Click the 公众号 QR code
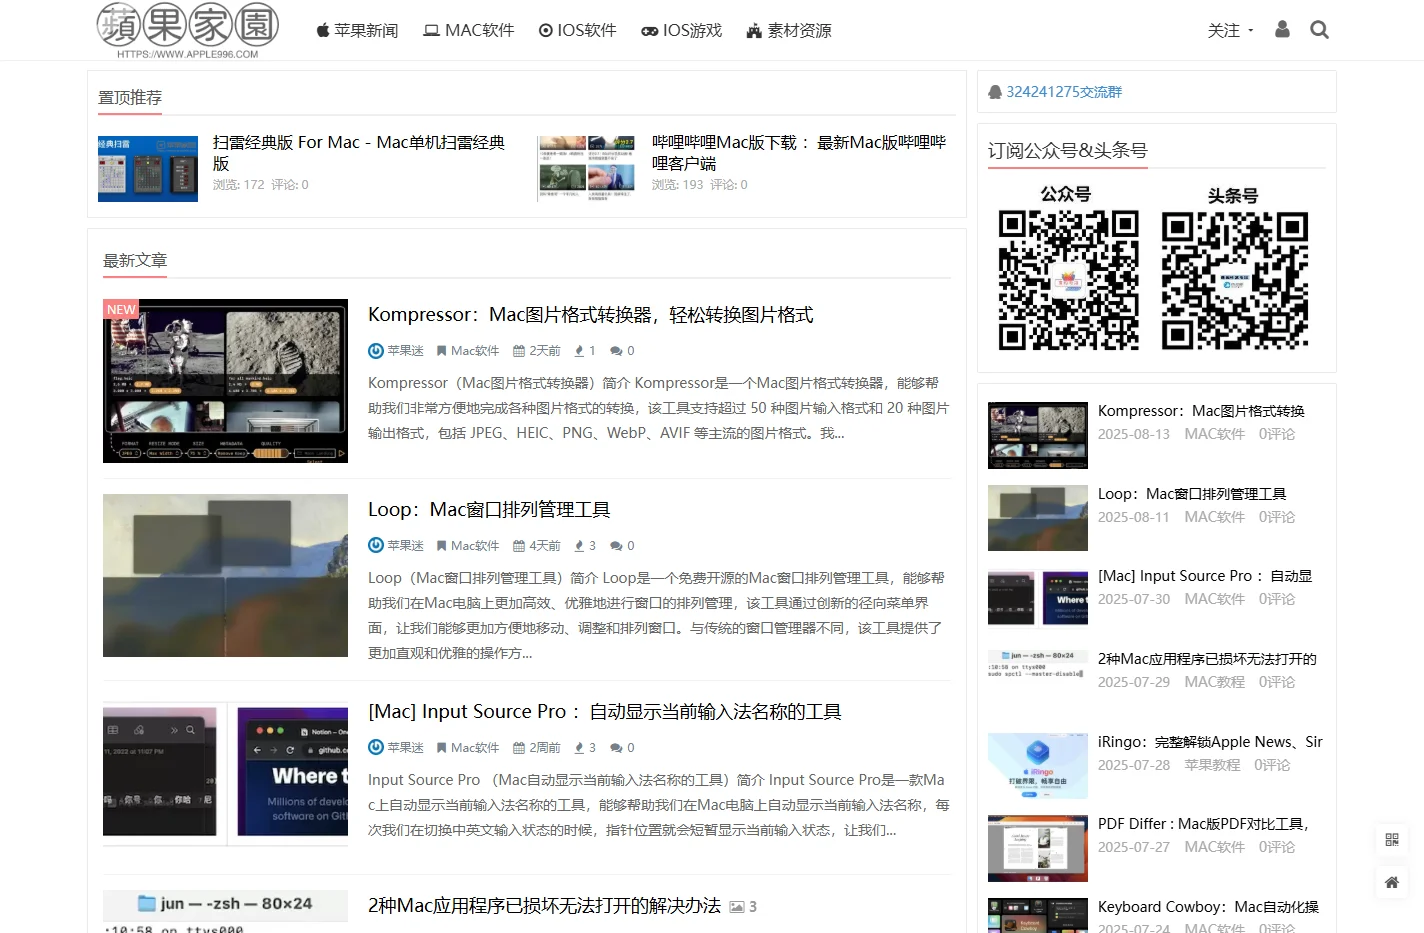Image resolution: width=1424 pixels, height=933 pixels. point(1068,280)
